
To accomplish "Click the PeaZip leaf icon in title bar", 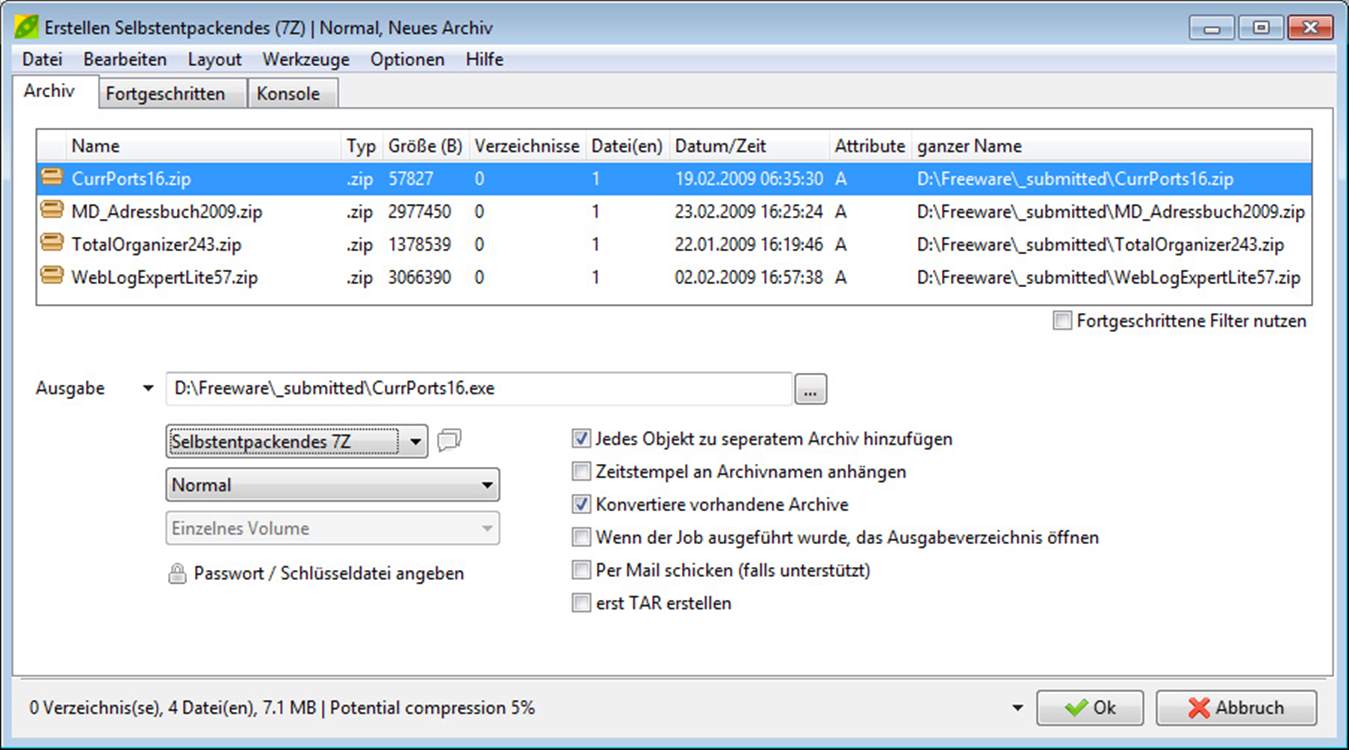I will point(27,27).
